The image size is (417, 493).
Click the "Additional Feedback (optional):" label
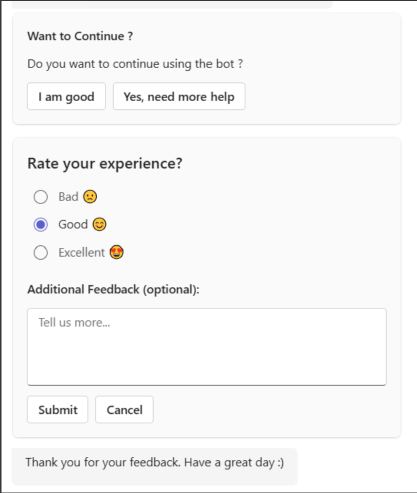tap(113, 289)
